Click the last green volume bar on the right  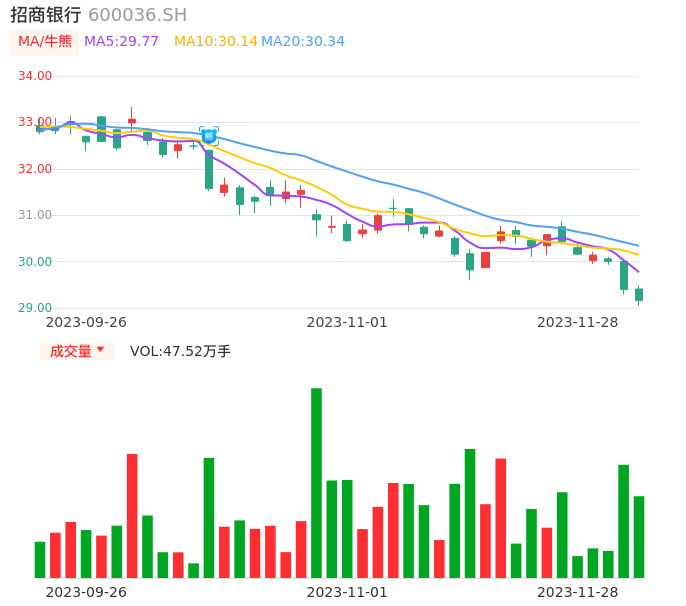pos(639,537)
